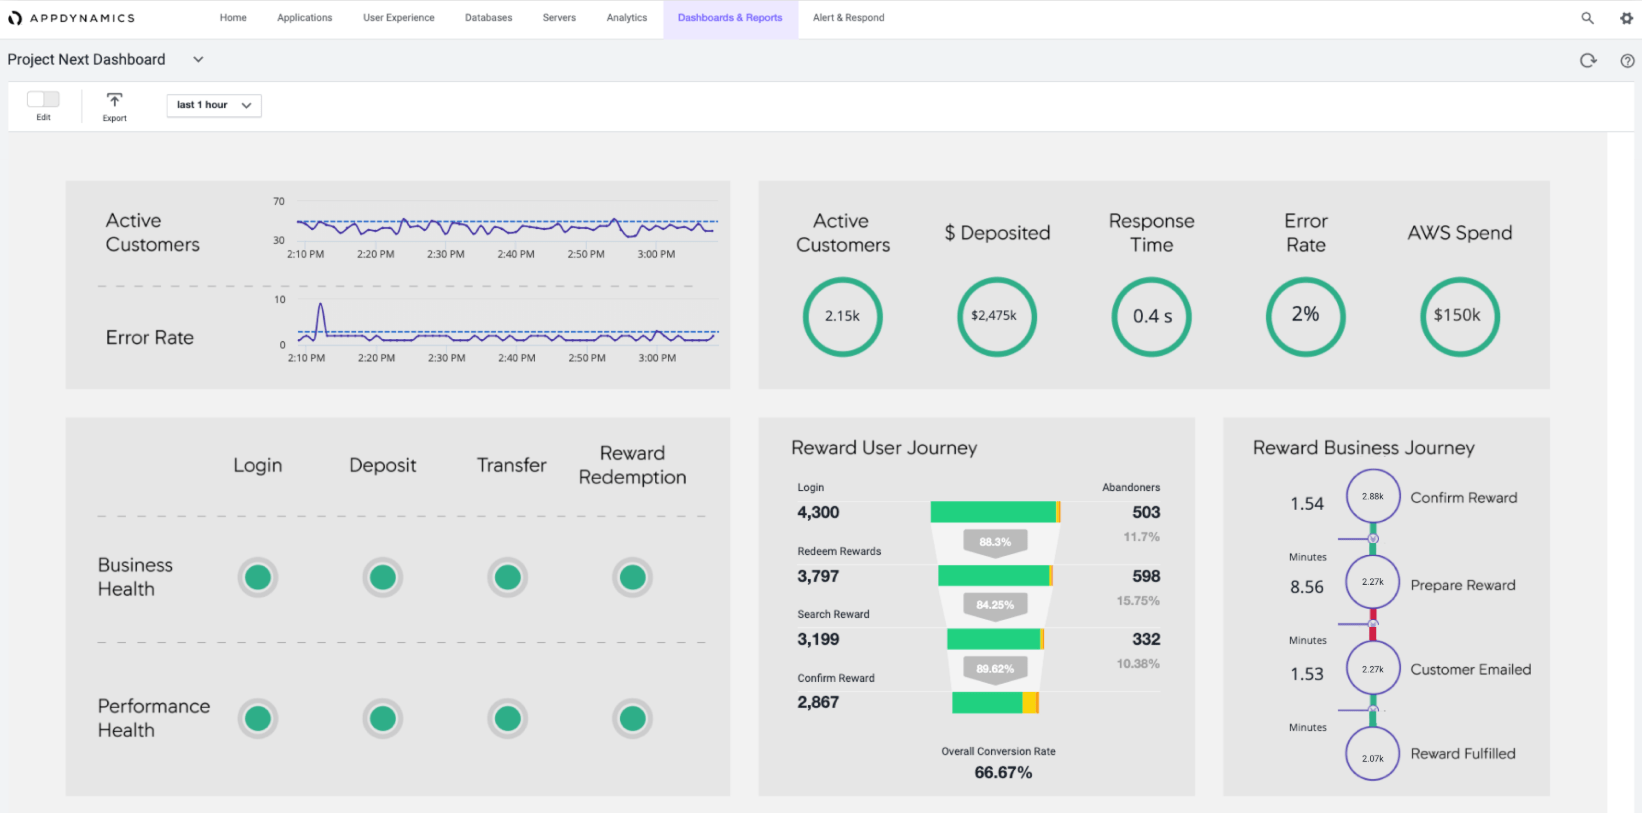This screenshot has height=813, width=1642.
Task: Open the Servers menu
Action: 559,18
